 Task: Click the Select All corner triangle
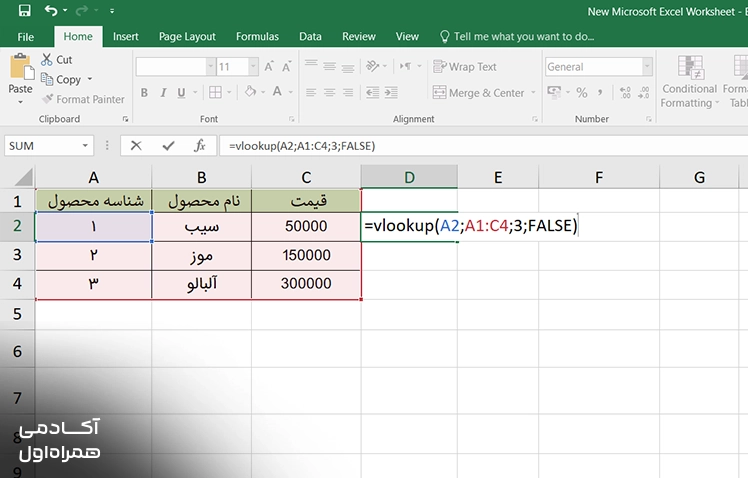coord(23,177)
